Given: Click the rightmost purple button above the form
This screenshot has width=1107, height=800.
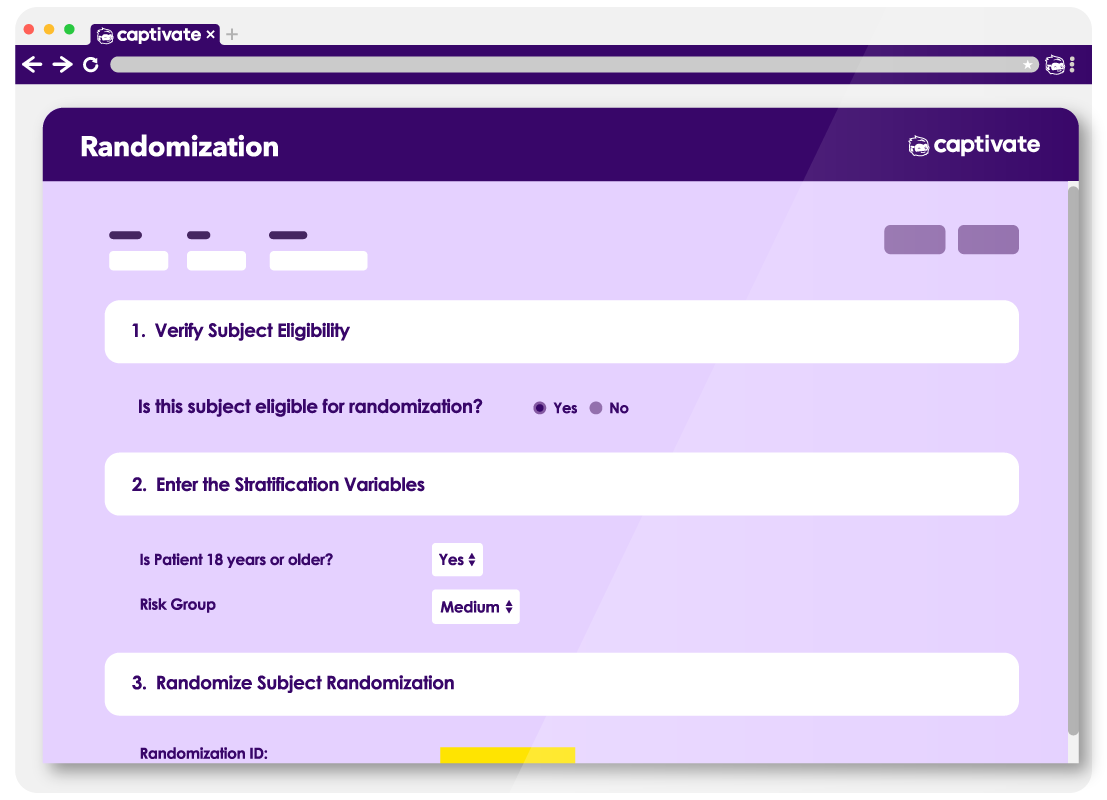Looking at the screenshot, I should (988, 240).
